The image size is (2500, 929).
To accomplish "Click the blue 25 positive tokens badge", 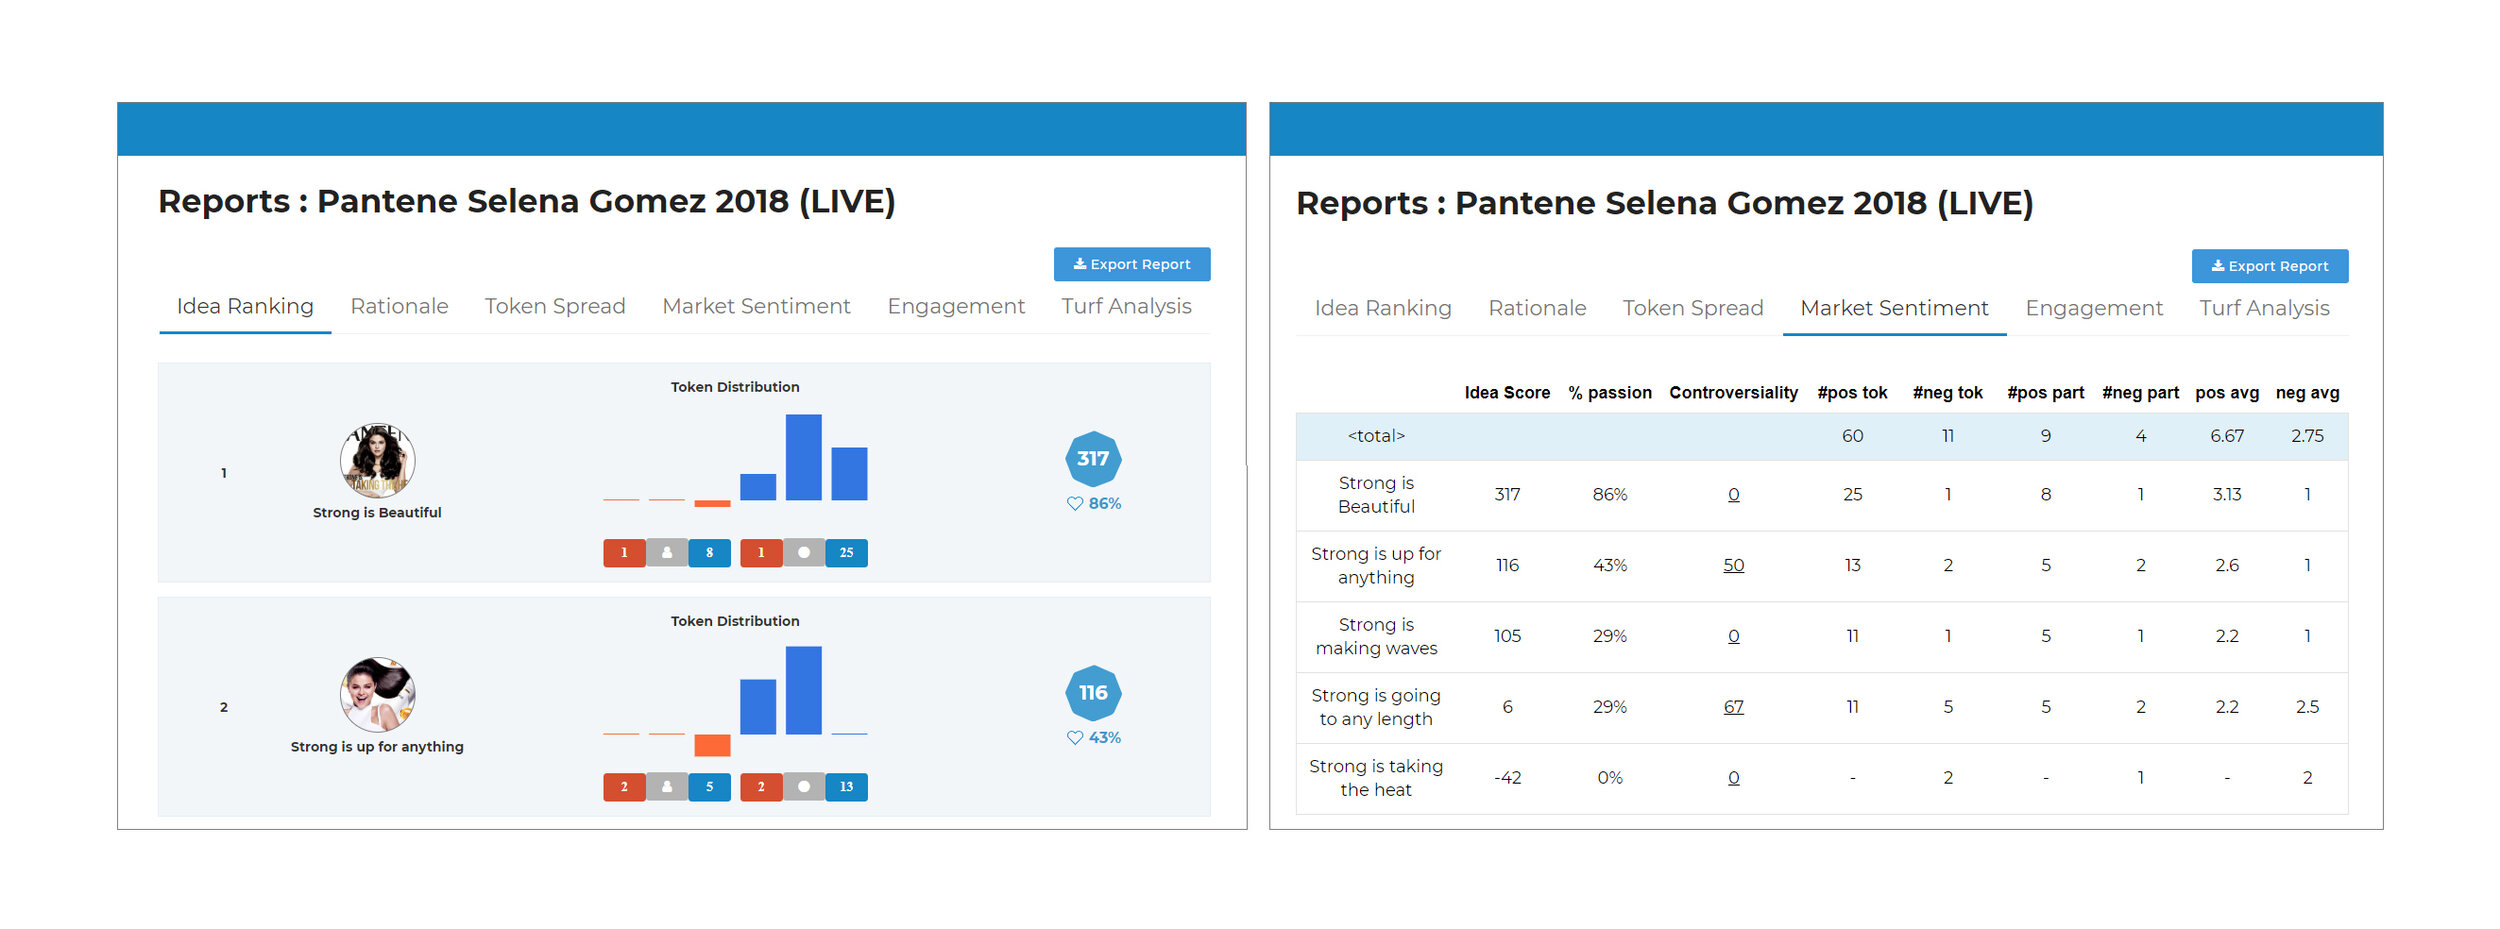I will click(x=846, y=553).
